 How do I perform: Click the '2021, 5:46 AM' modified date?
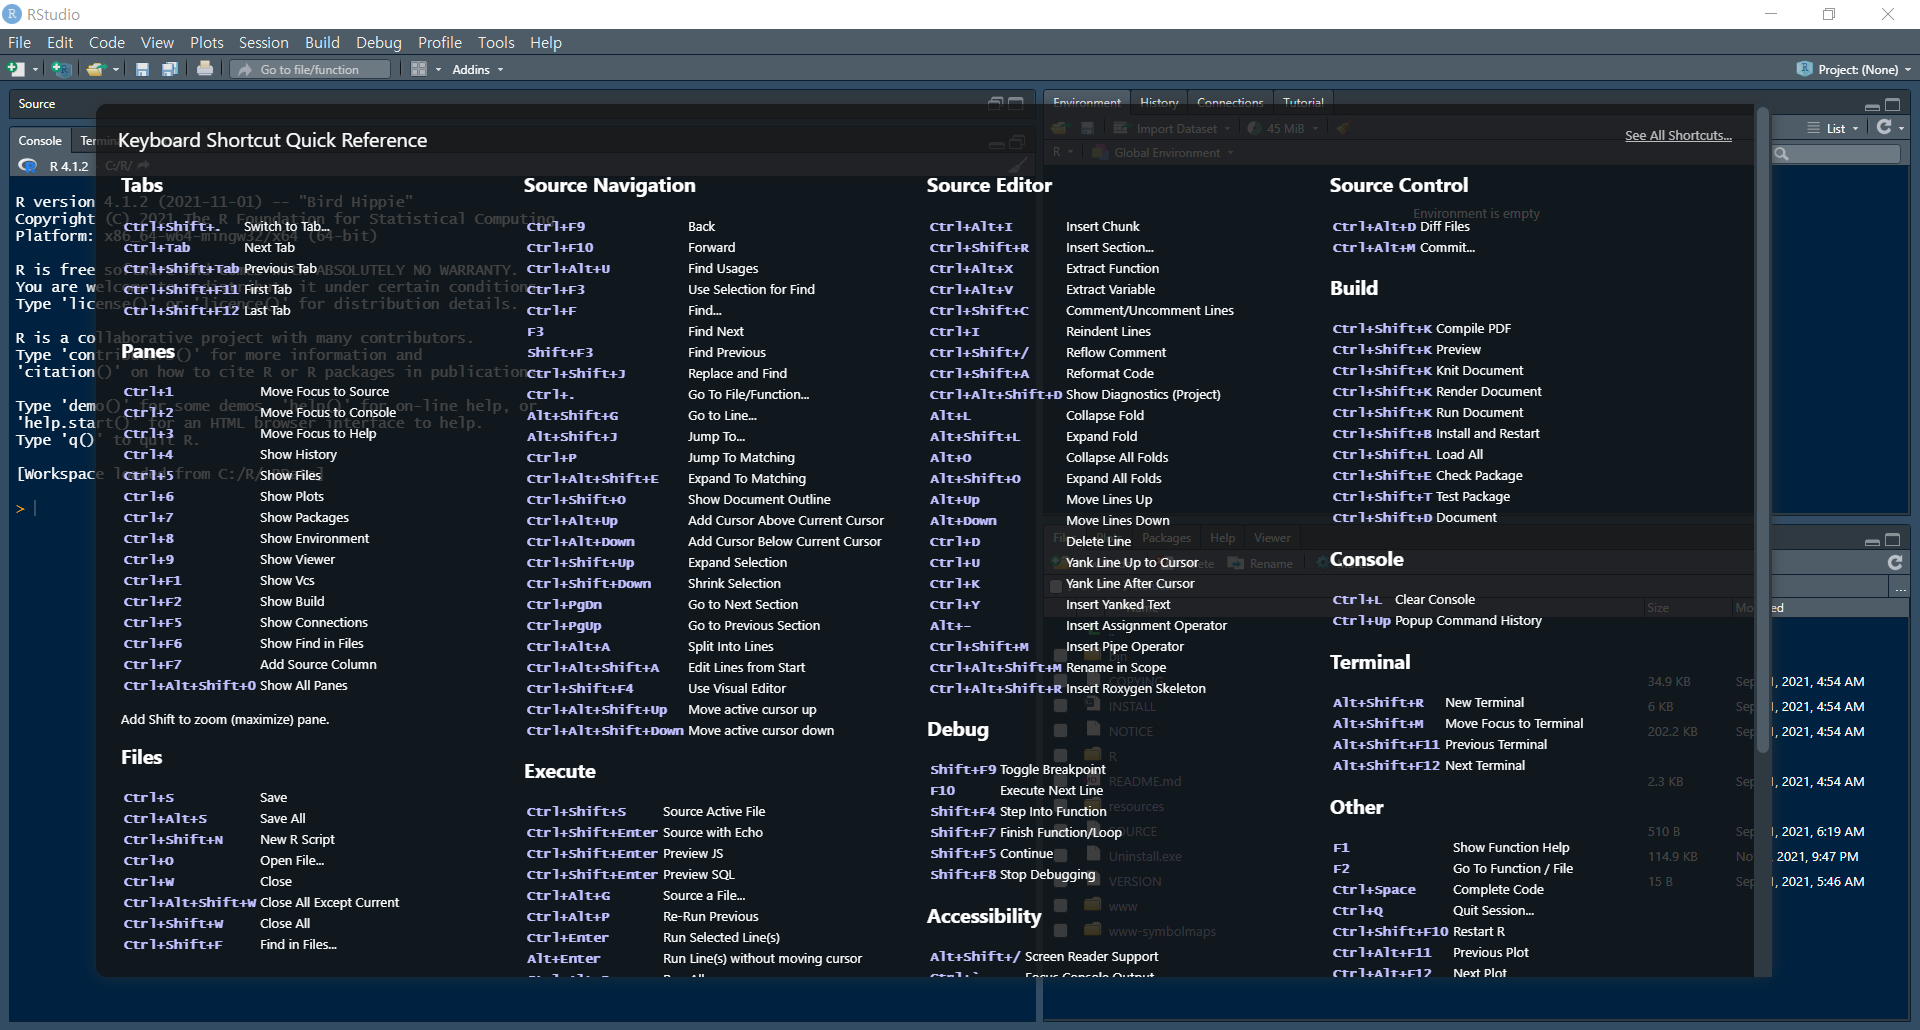pyautogui.click(x=1822, y=881)
